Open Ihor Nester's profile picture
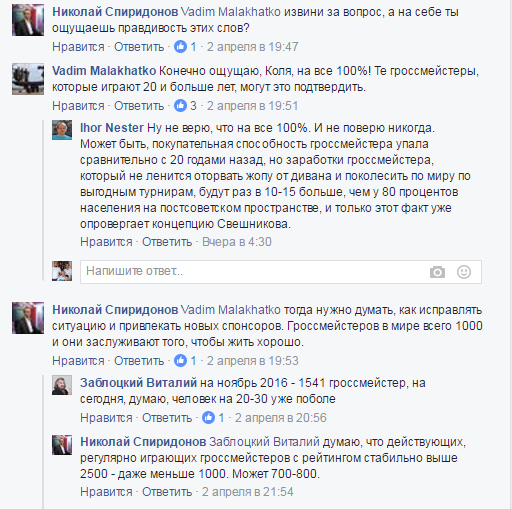This screenshot has height=509, width=512. coord(62,130)
